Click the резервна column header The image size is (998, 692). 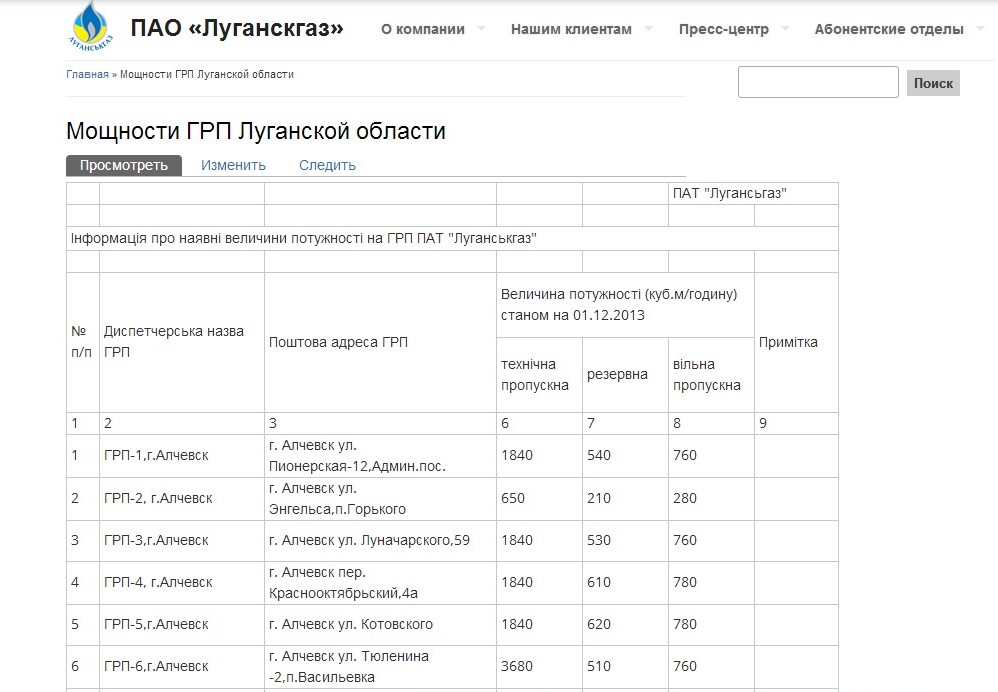pyautogui.click(x=625, y=375)
